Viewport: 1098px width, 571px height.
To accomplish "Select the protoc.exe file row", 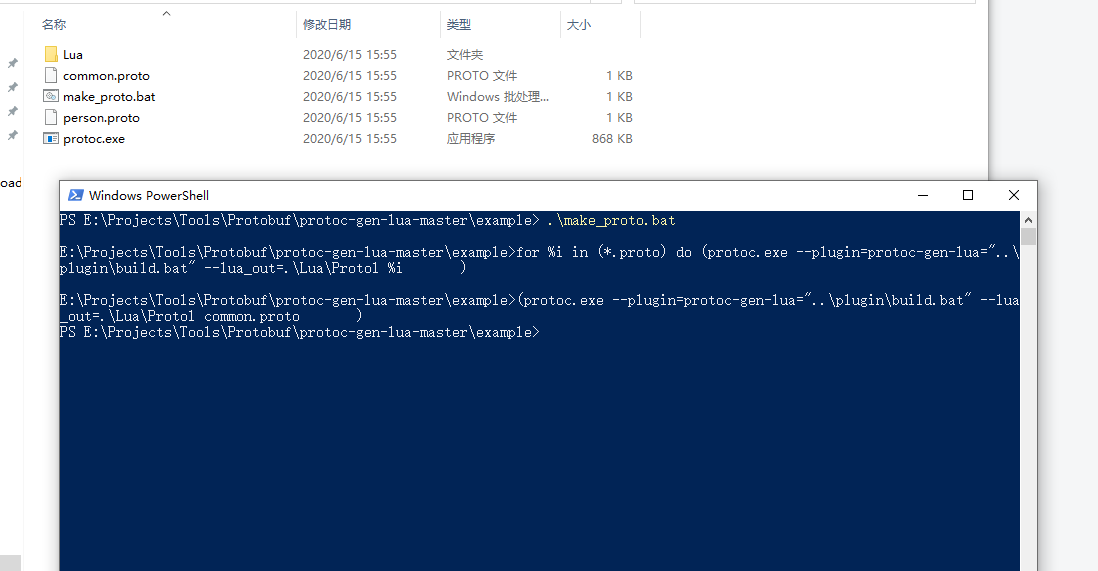I will coord(338,139).
